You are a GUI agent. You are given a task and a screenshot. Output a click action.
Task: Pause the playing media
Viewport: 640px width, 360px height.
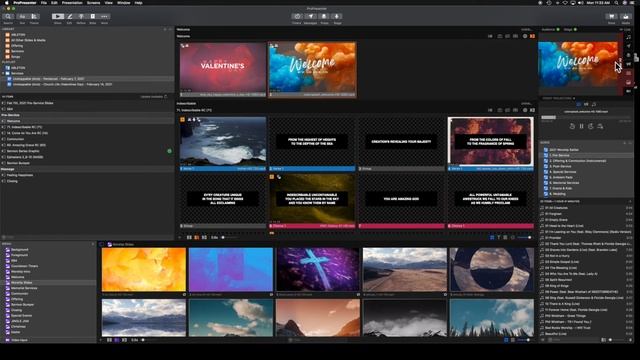[582, 127]
